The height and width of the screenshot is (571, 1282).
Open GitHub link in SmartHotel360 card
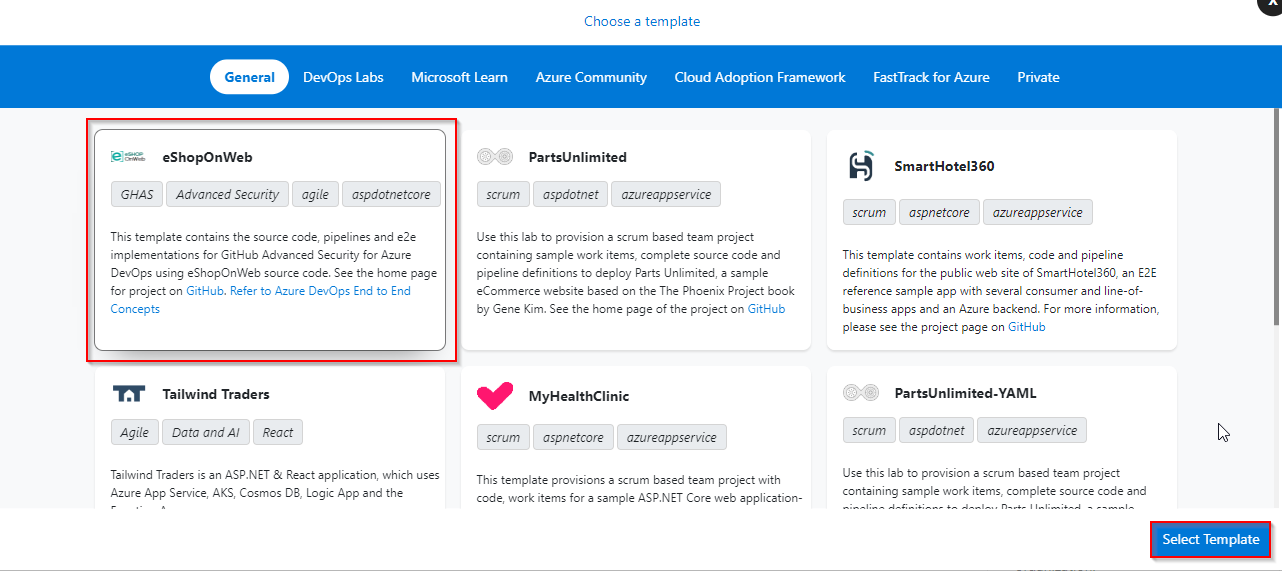tap(1026, 327)
